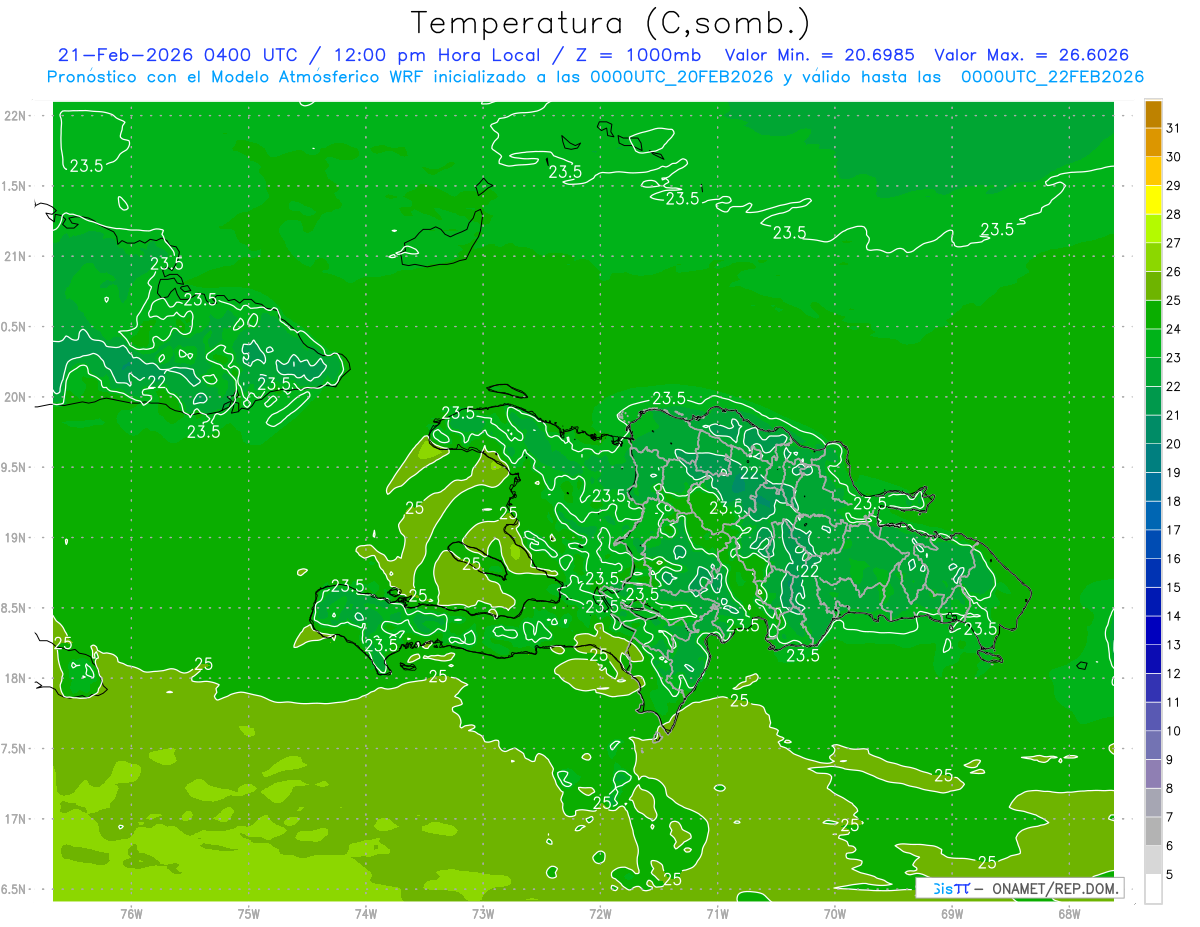Click the '11' label on the color scale
1200x927 pixels.
coord(1174,703)
